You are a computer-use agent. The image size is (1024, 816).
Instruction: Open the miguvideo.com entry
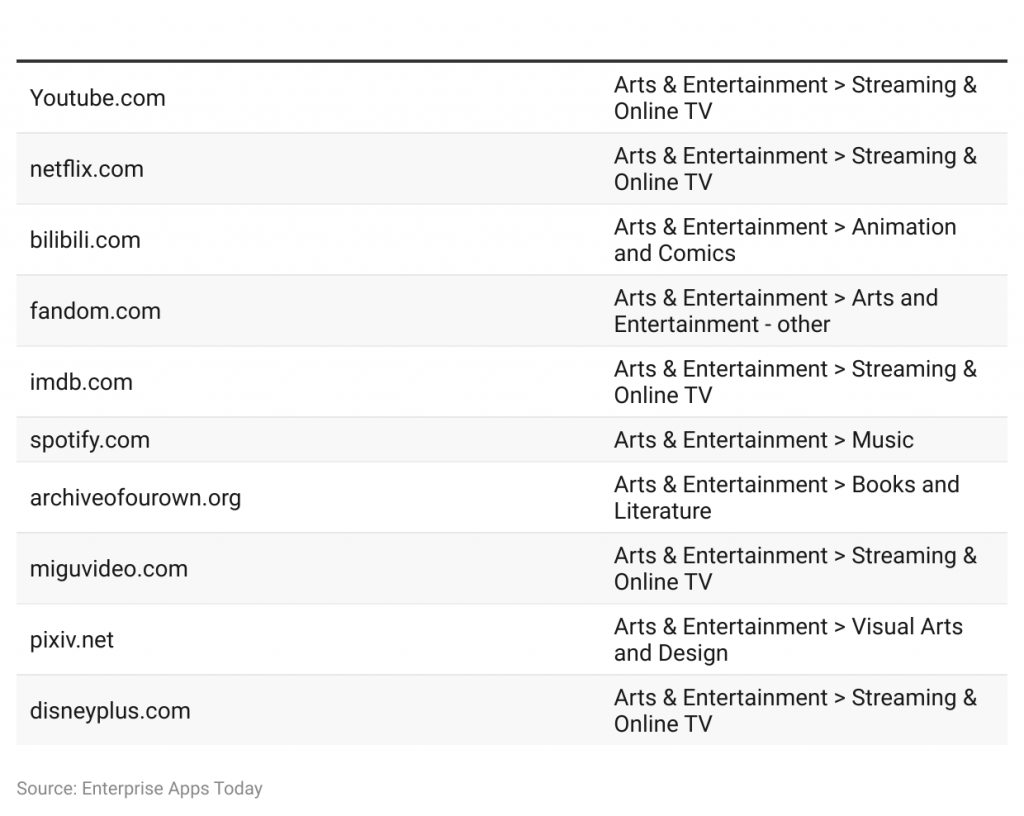109,569
